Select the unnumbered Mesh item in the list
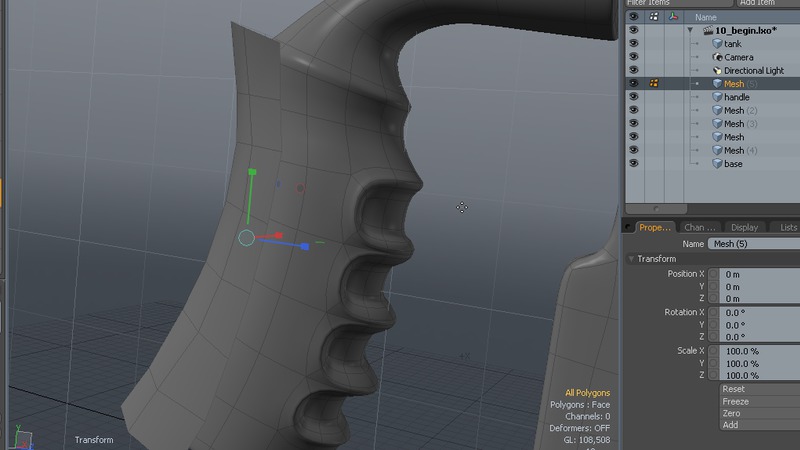Viewport: 800px width, 450px height. point(734,137)
